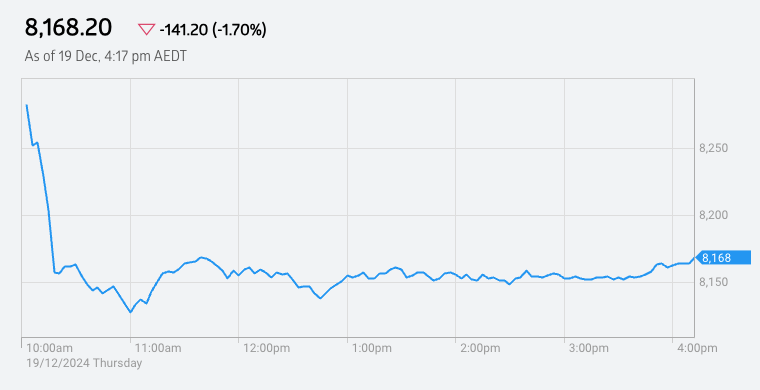Image resolution: width=760 pixels, height=390 pixels.
Task: Click the line's low point near 11:00am
Action: [x=130, y=312]
